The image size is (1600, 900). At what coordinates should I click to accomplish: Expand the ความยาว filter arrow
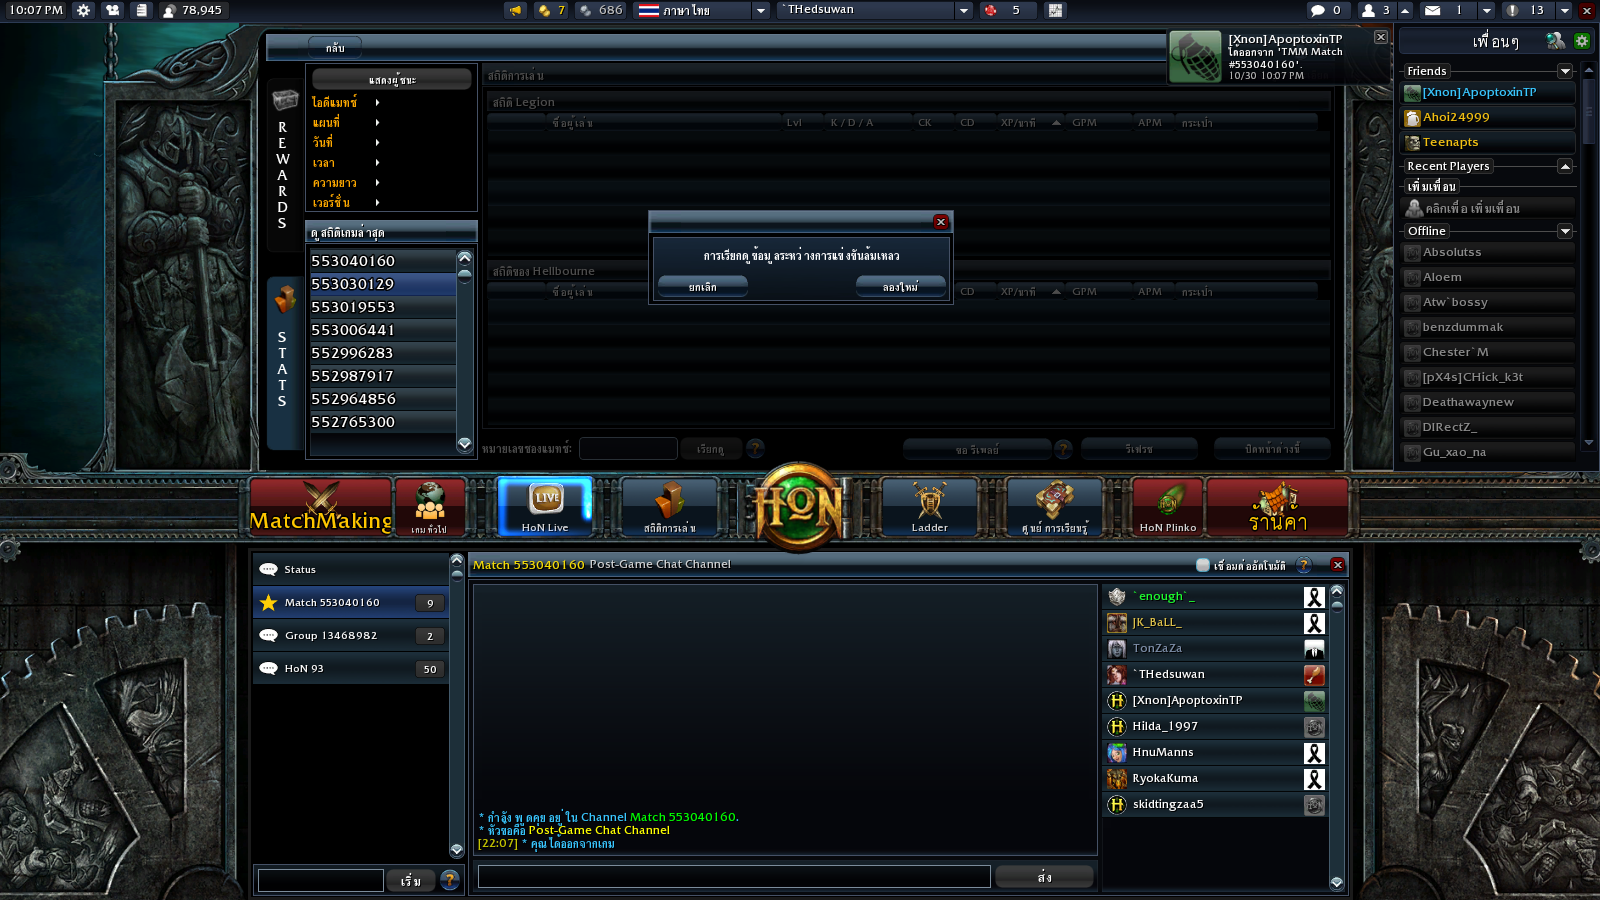[x=377, y=182]
